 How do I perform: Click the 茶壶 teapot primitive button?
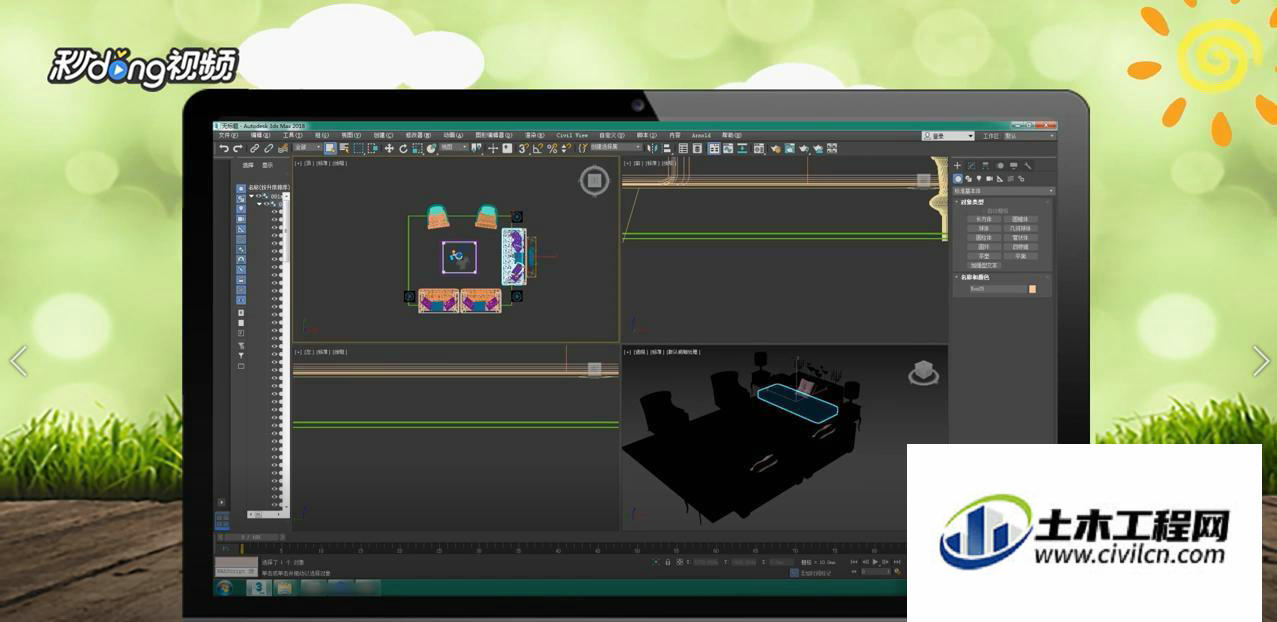[985, 256]
